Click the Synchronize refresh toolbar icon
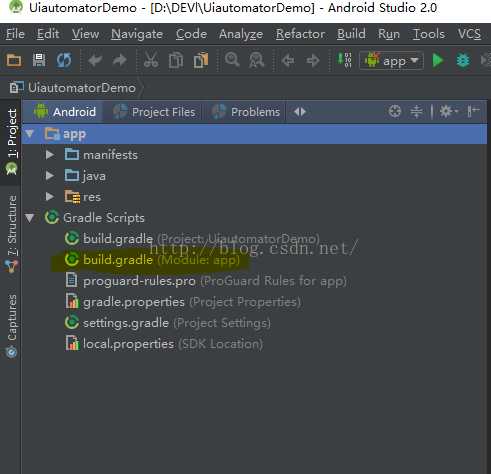Screen dimensions: 491x474 tap(64, 60)
